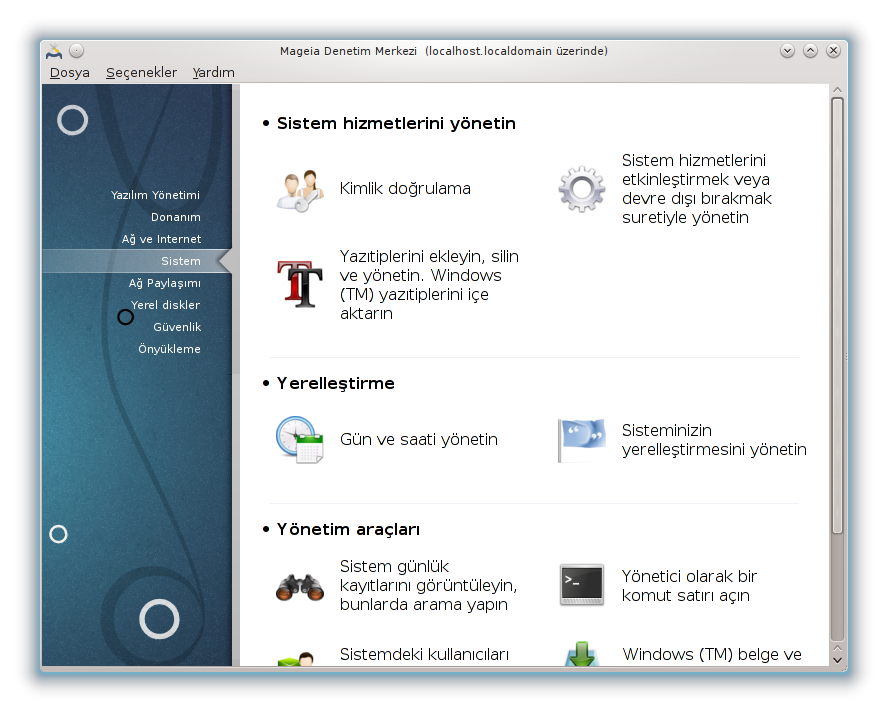Viewport: 888px width, 712px height.
Task: Click Yönetici olarak bir komut satırı açın
Action: click(x=689, y=586)
